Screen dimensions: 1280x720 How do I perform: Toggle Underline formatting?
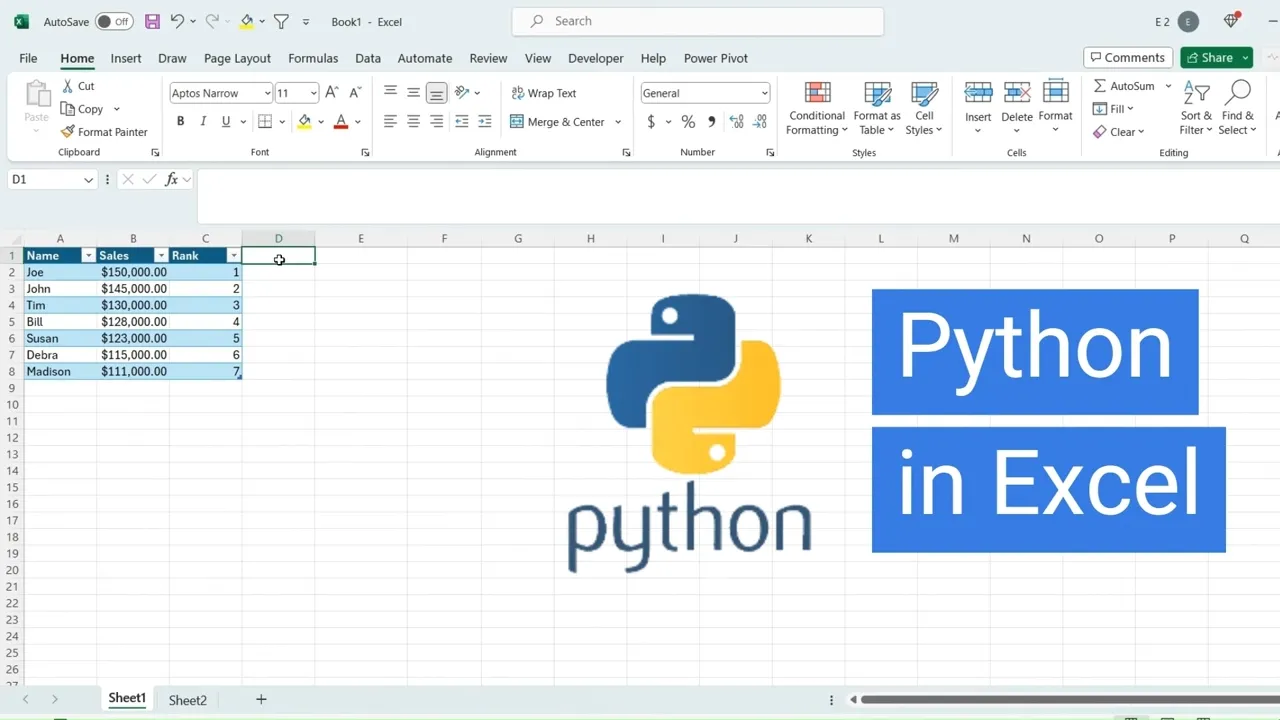[x=226, y=122]
